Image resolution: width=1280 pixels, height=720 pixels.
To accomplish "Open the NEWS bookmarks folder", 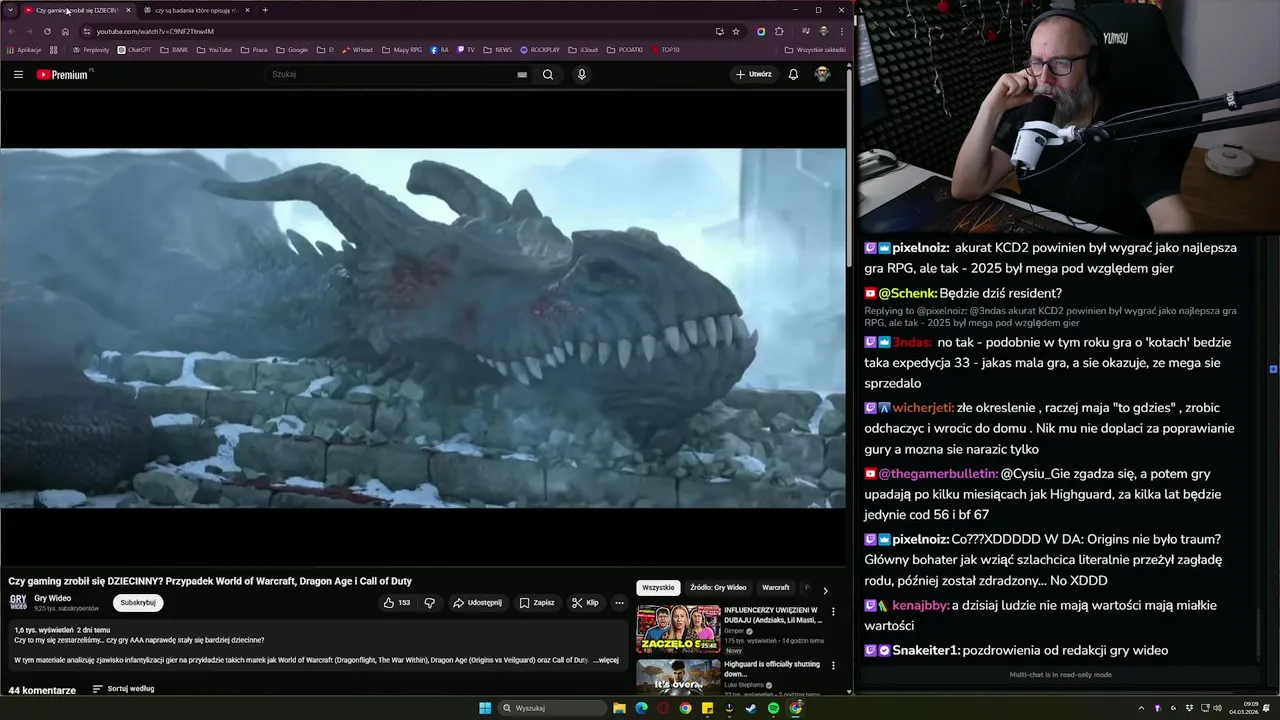I will pos(498,50).
